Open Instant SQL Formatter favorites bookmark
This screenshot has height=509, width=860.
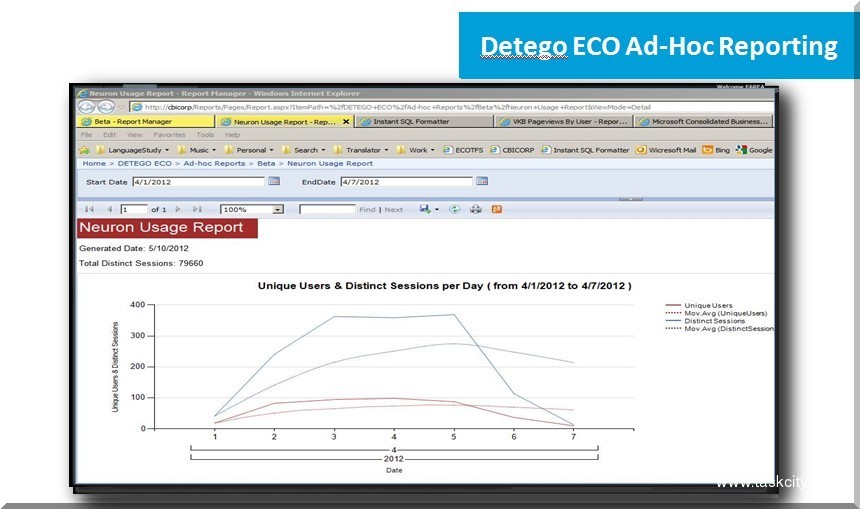585,150
